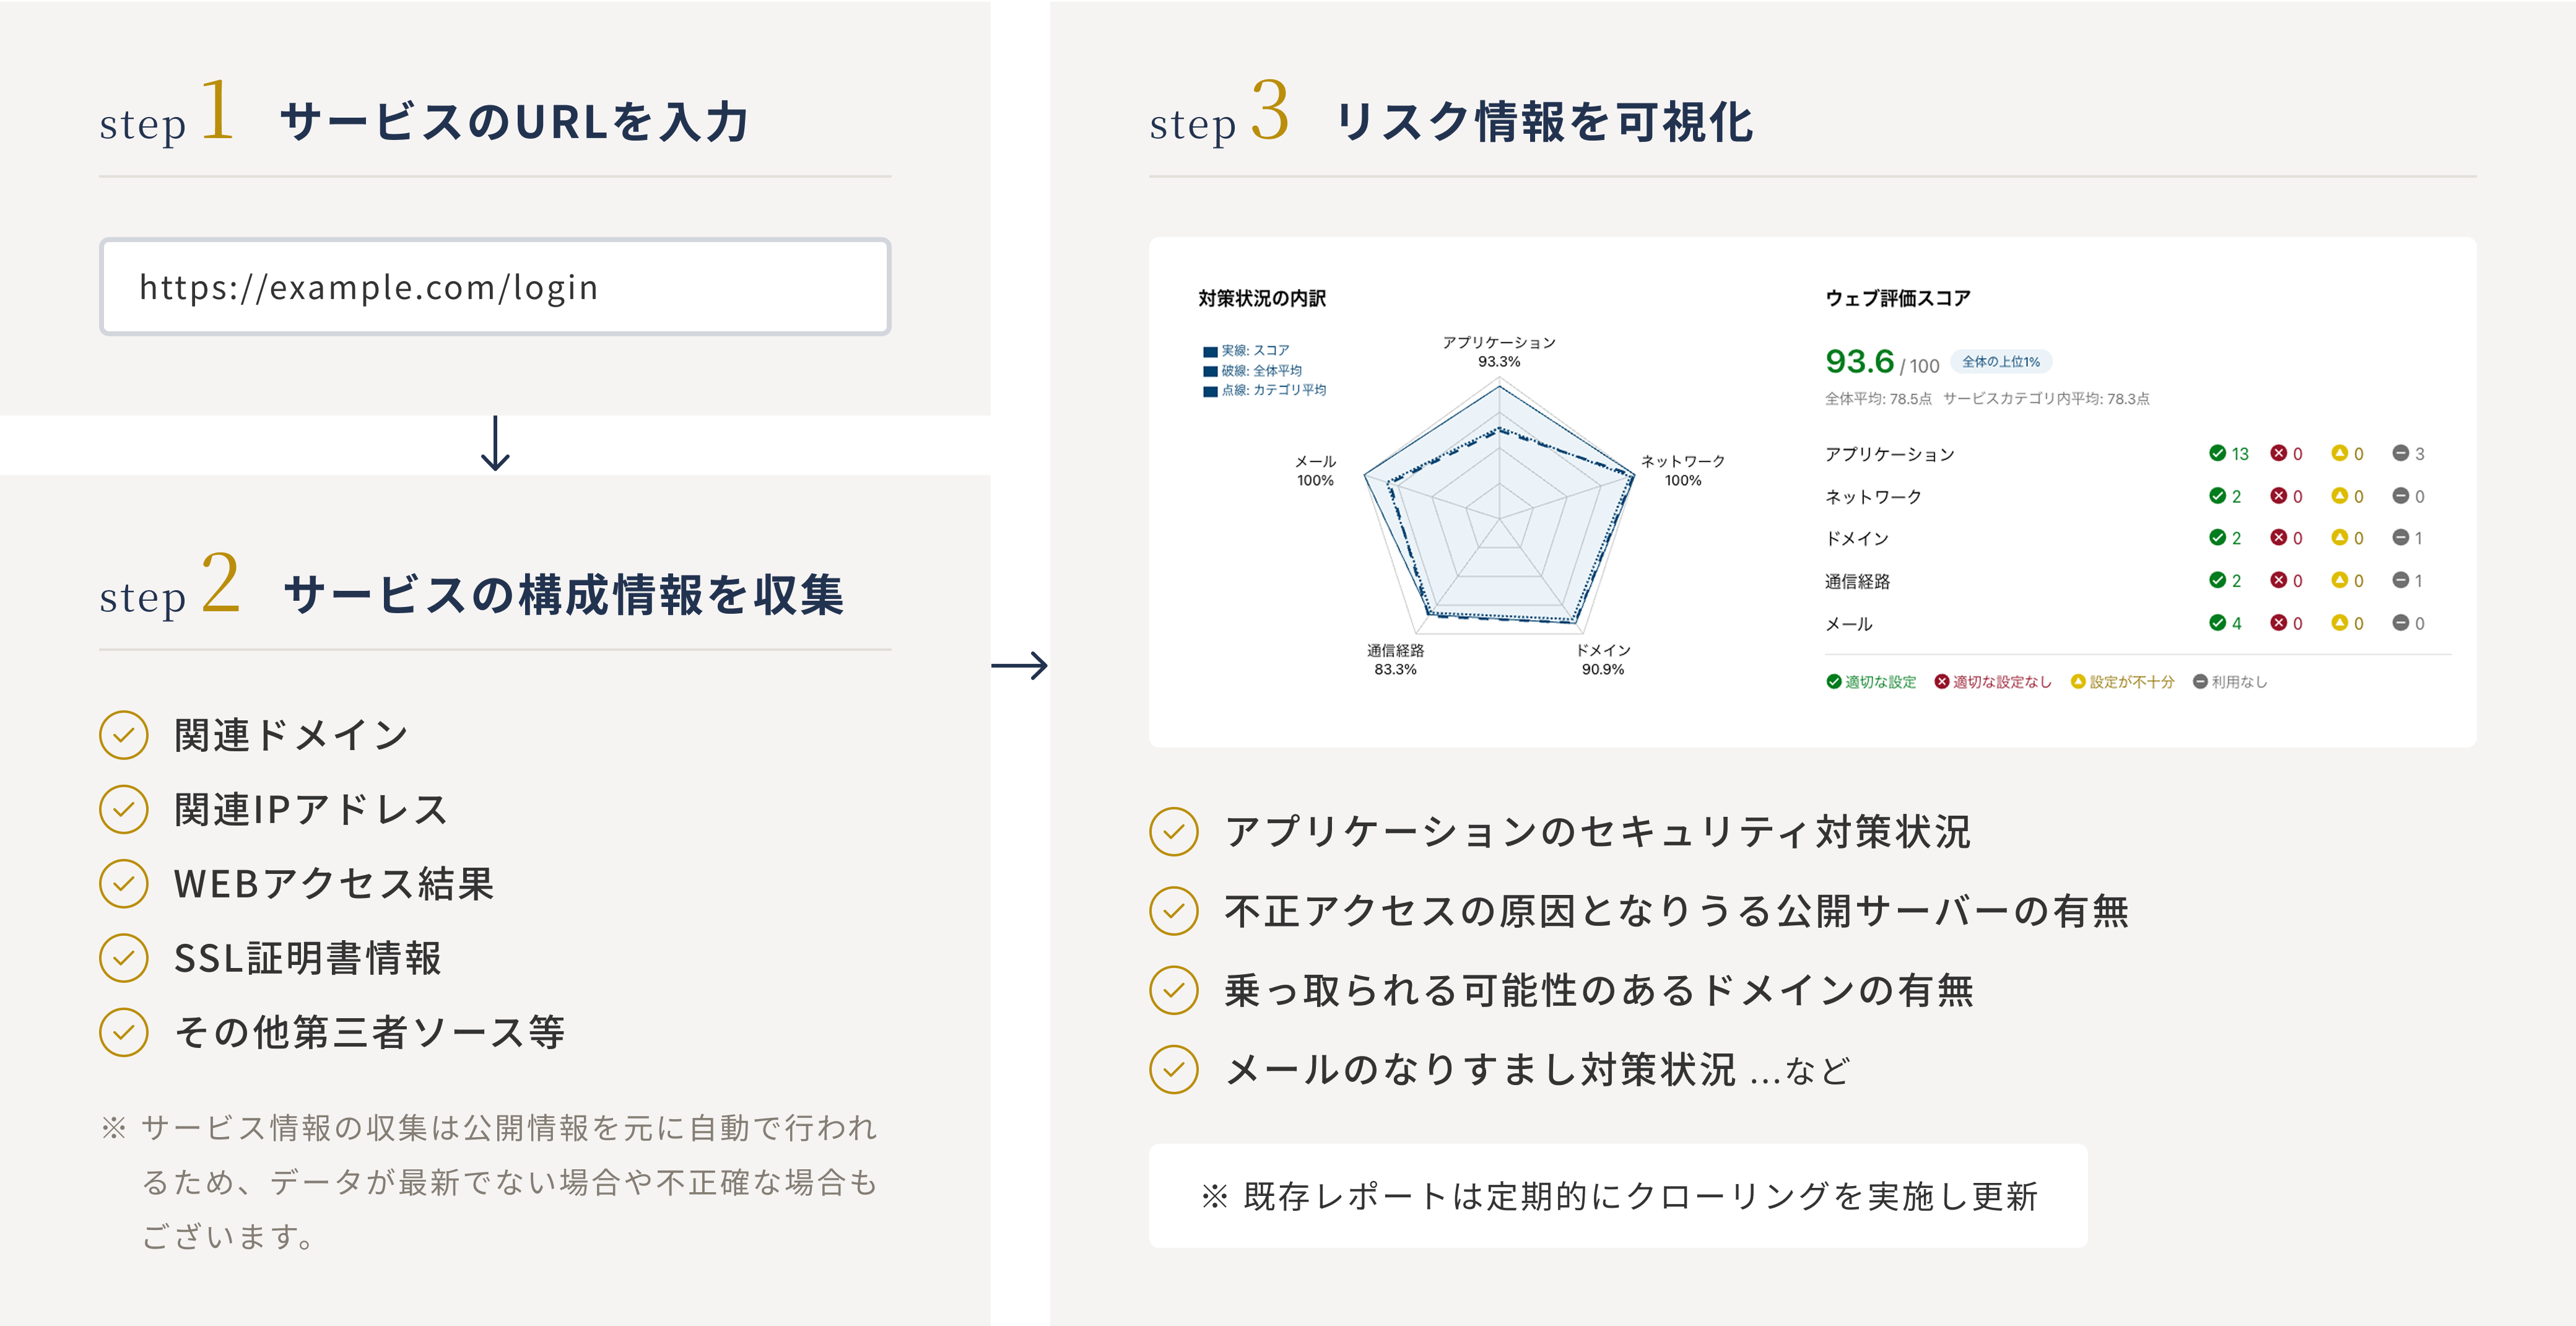Click the gray minus icon in 通信経路 row
Screen dimensions: 2576x1326
pos(2400,581)
